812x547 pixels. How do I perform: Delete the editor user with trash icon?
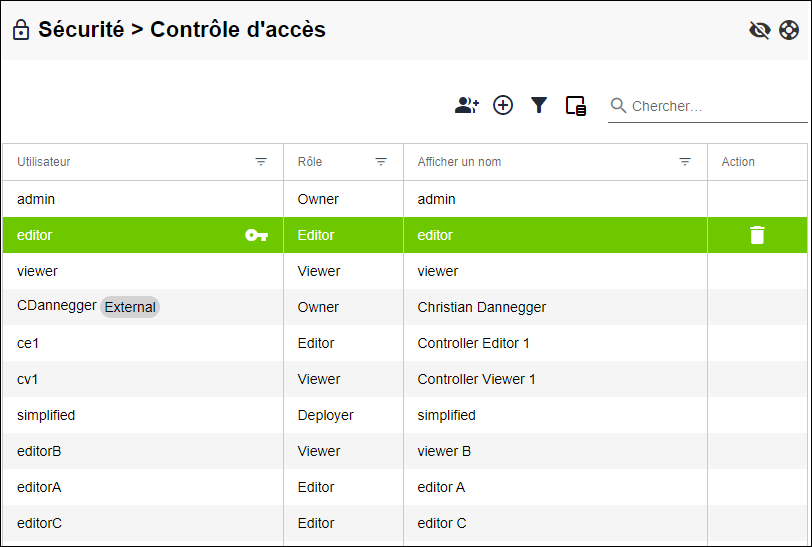[x=757, y=235]
